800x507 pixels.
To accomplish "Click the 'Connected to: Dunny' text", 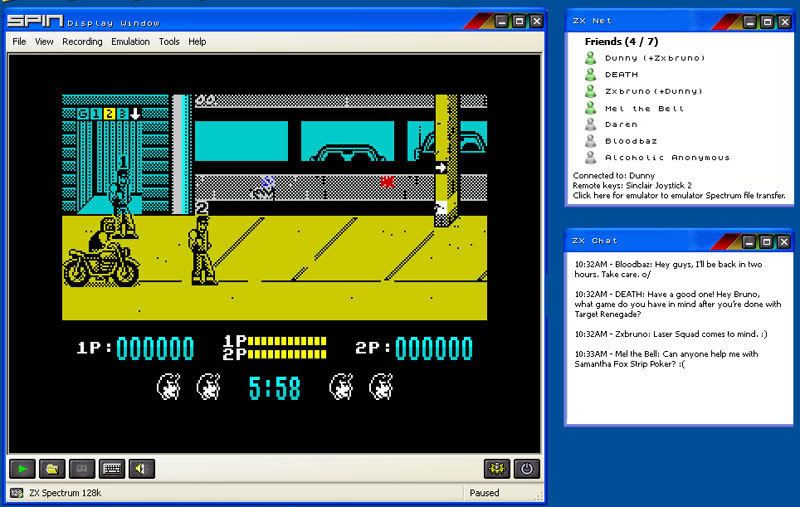I will pyautogui.click(x=614, y=175).
